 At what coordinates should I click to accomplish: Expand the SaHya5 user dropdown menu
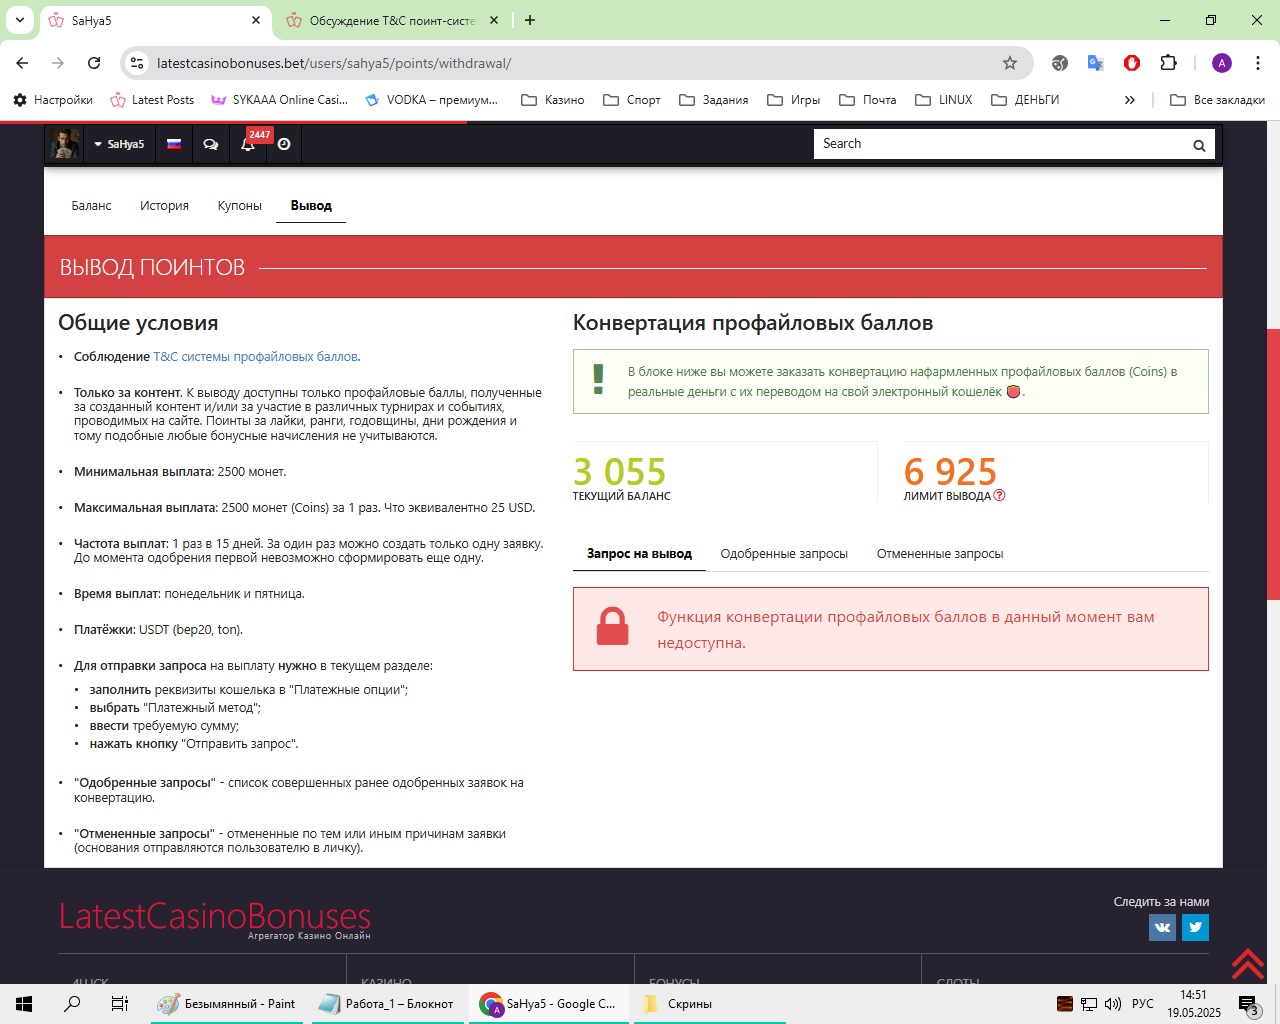(119, 144)
